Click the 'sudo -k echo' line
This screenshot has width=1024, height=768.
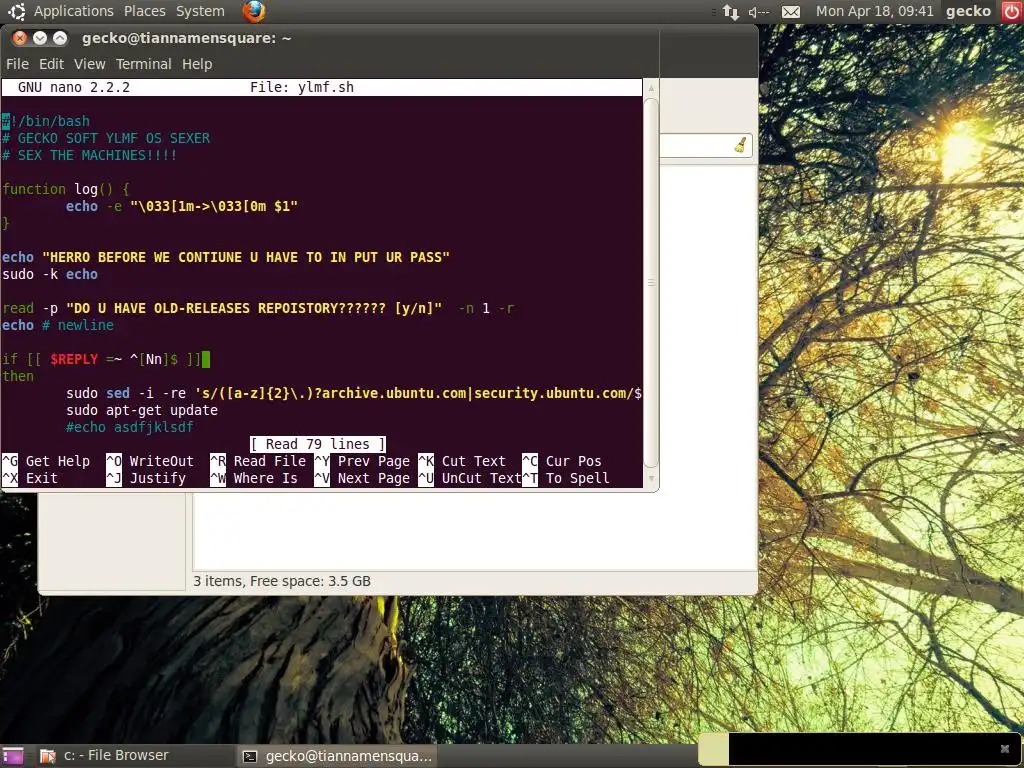pos(50,274)
